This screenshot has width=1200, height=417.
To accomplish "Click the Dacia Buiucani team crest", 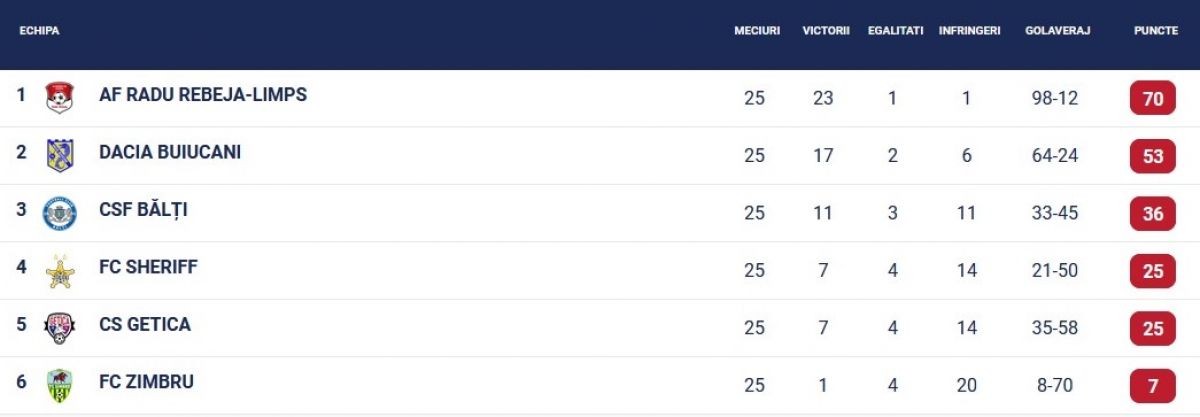I will [60, 155].
